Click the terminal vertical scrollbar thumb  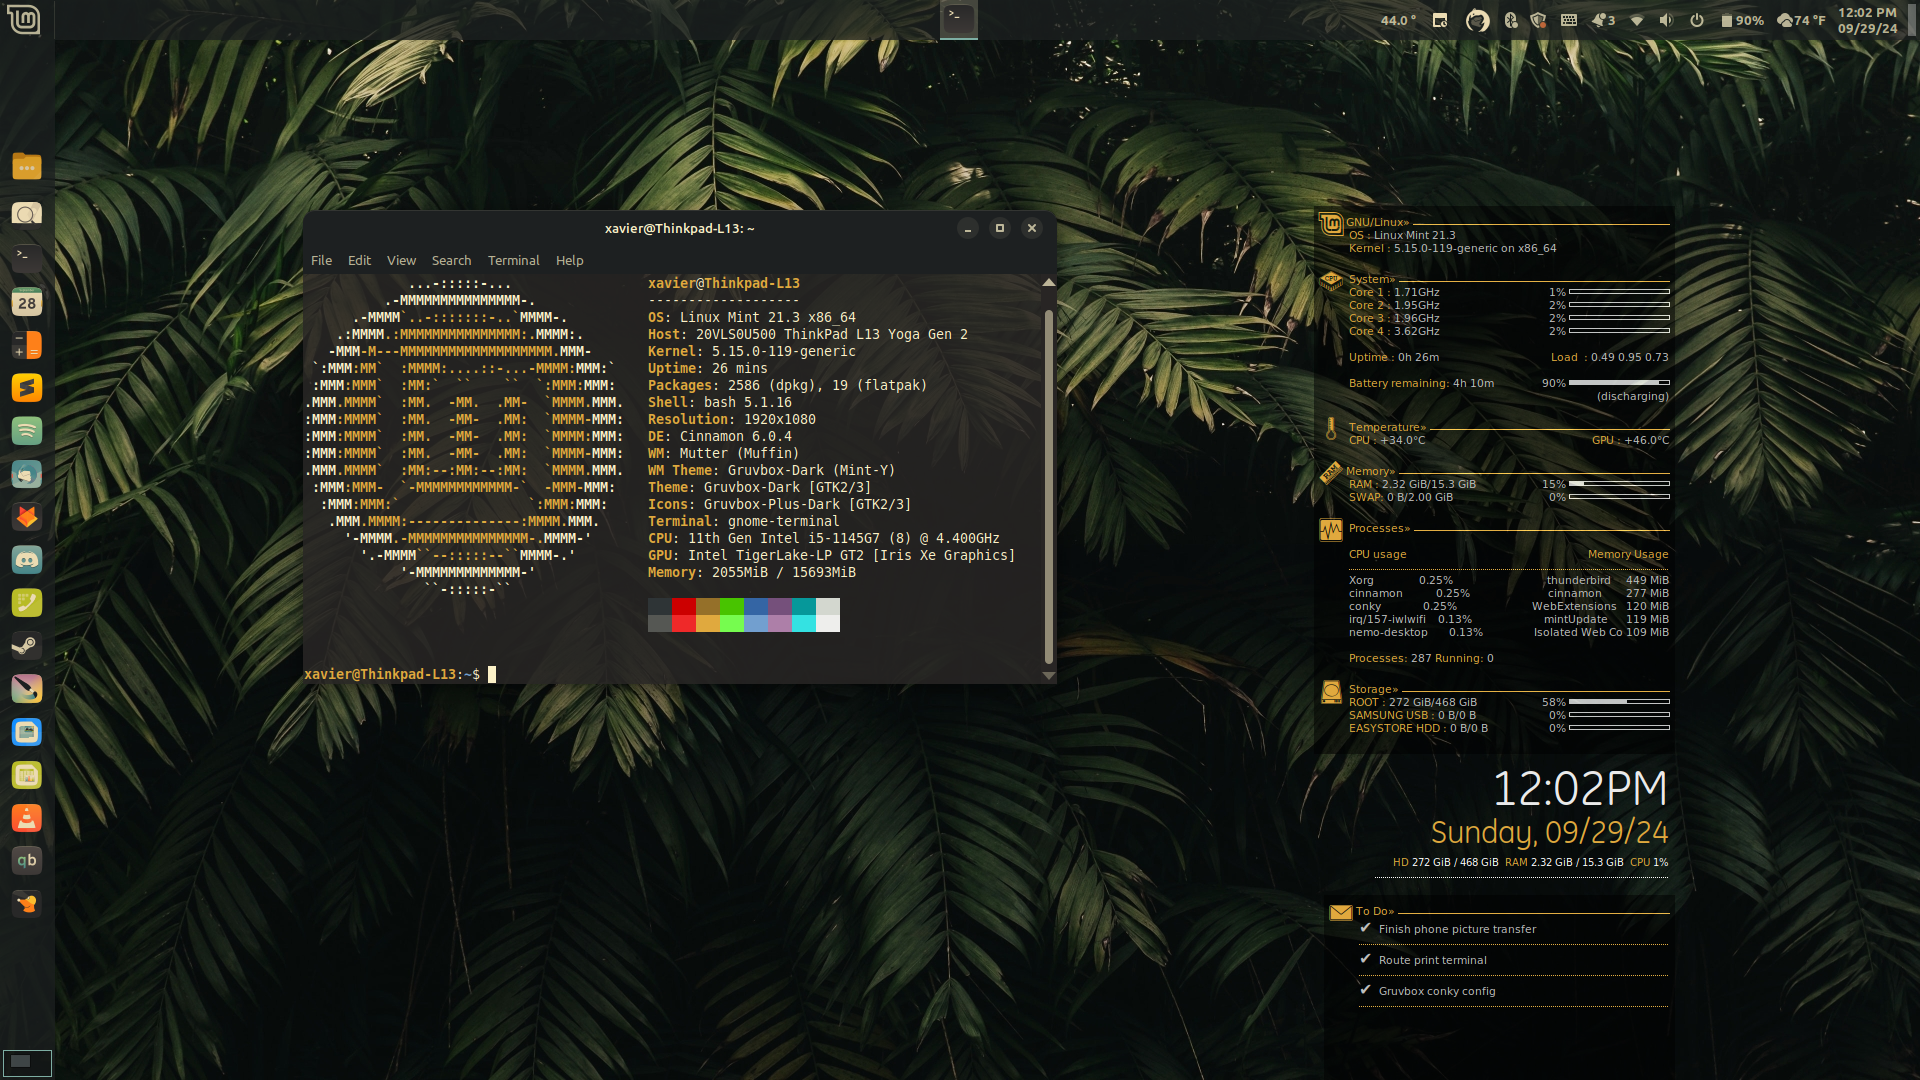coord(1048,486)
